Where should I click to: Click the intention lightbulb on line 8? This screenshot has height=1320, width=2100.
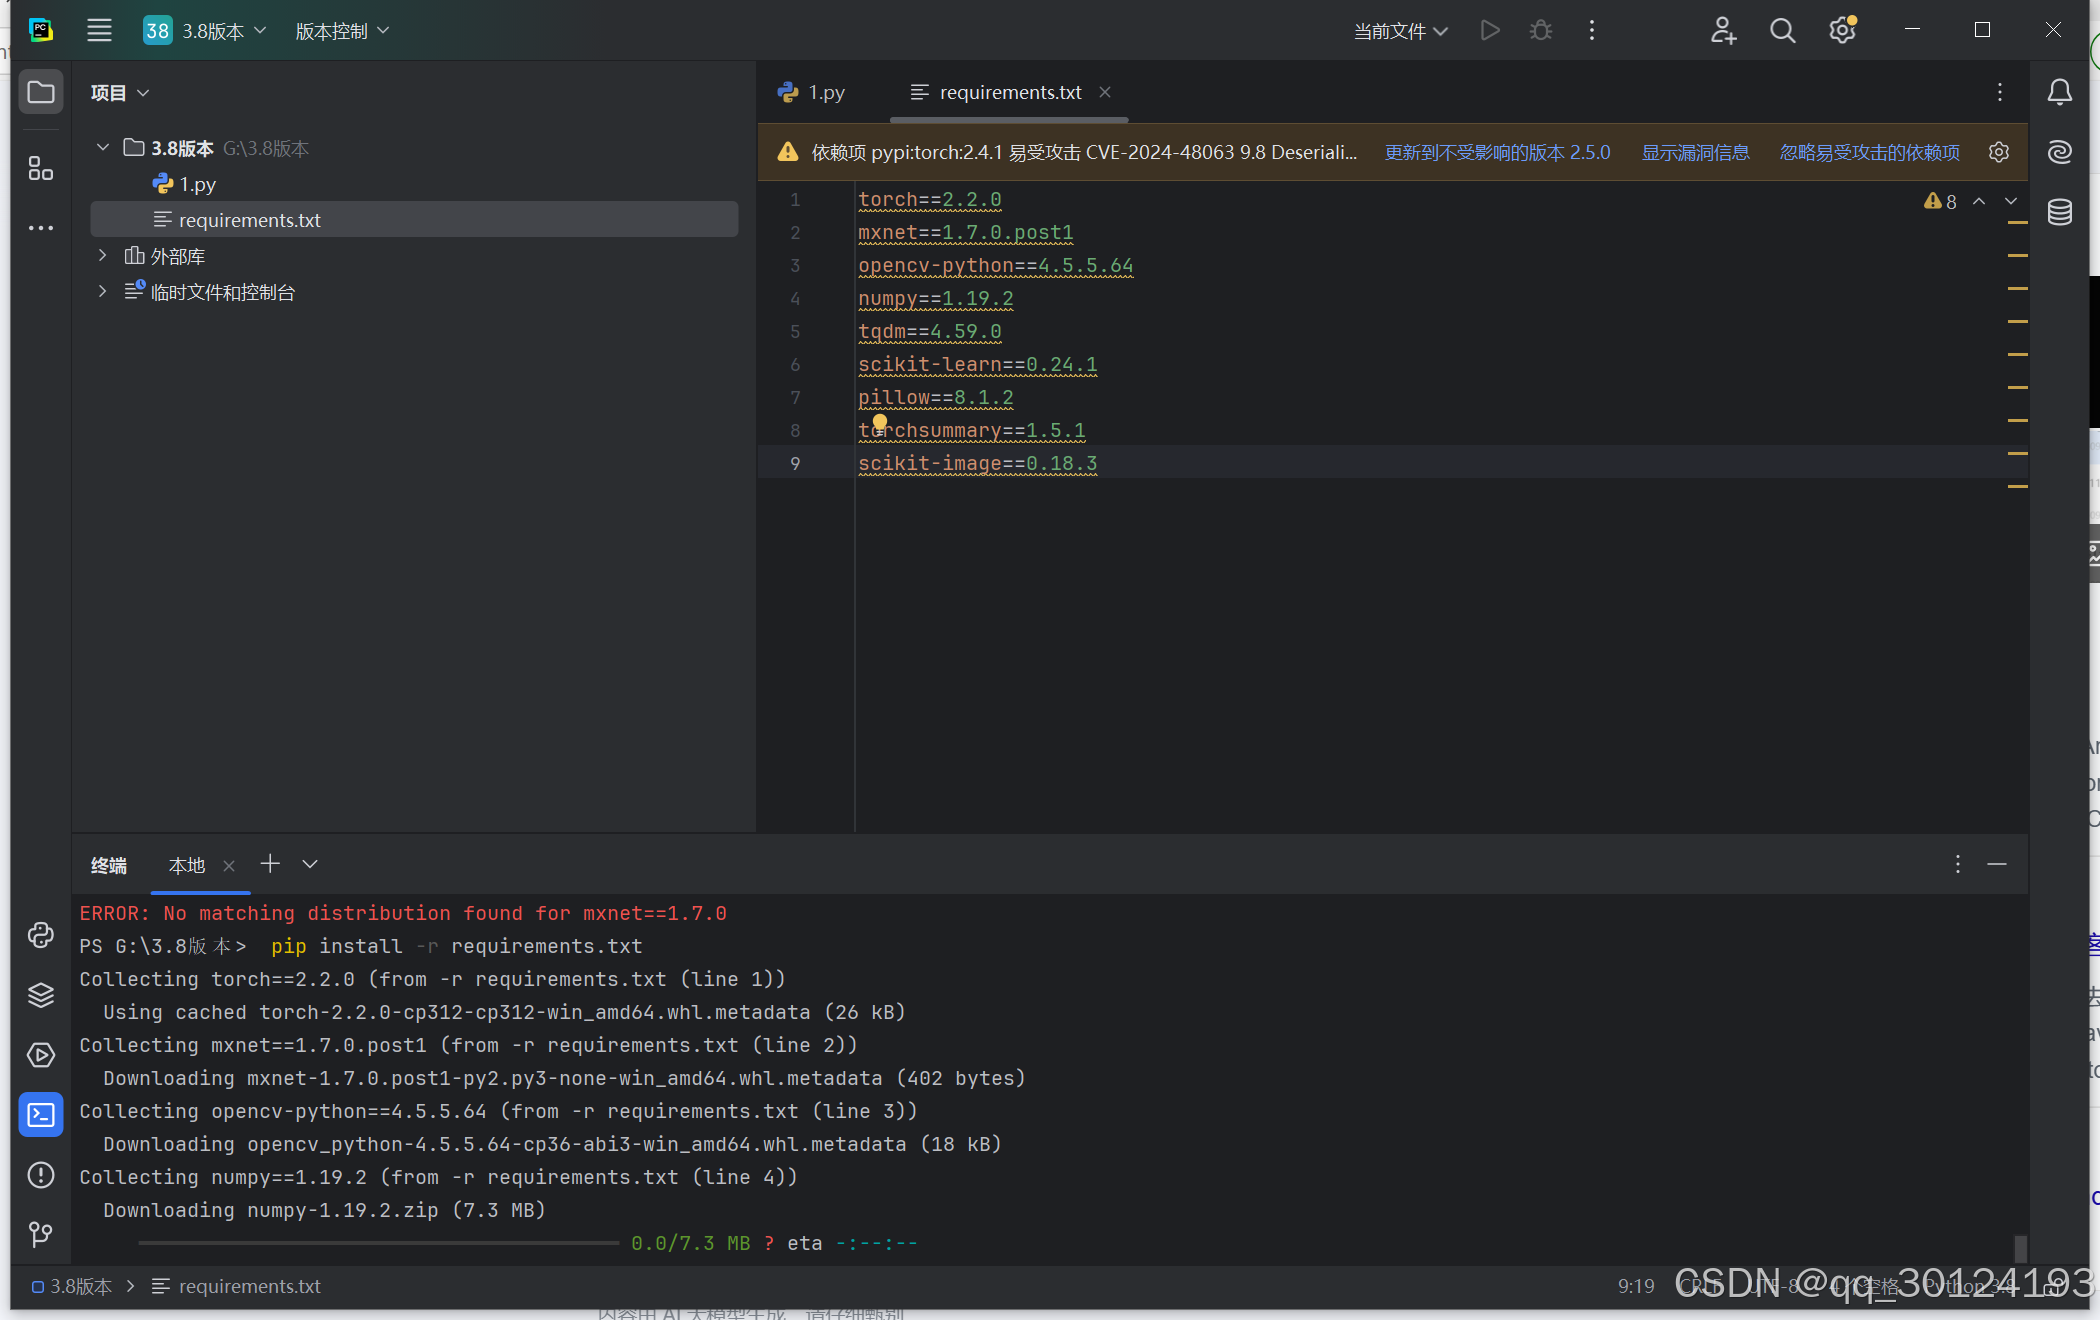coord(880,423)
